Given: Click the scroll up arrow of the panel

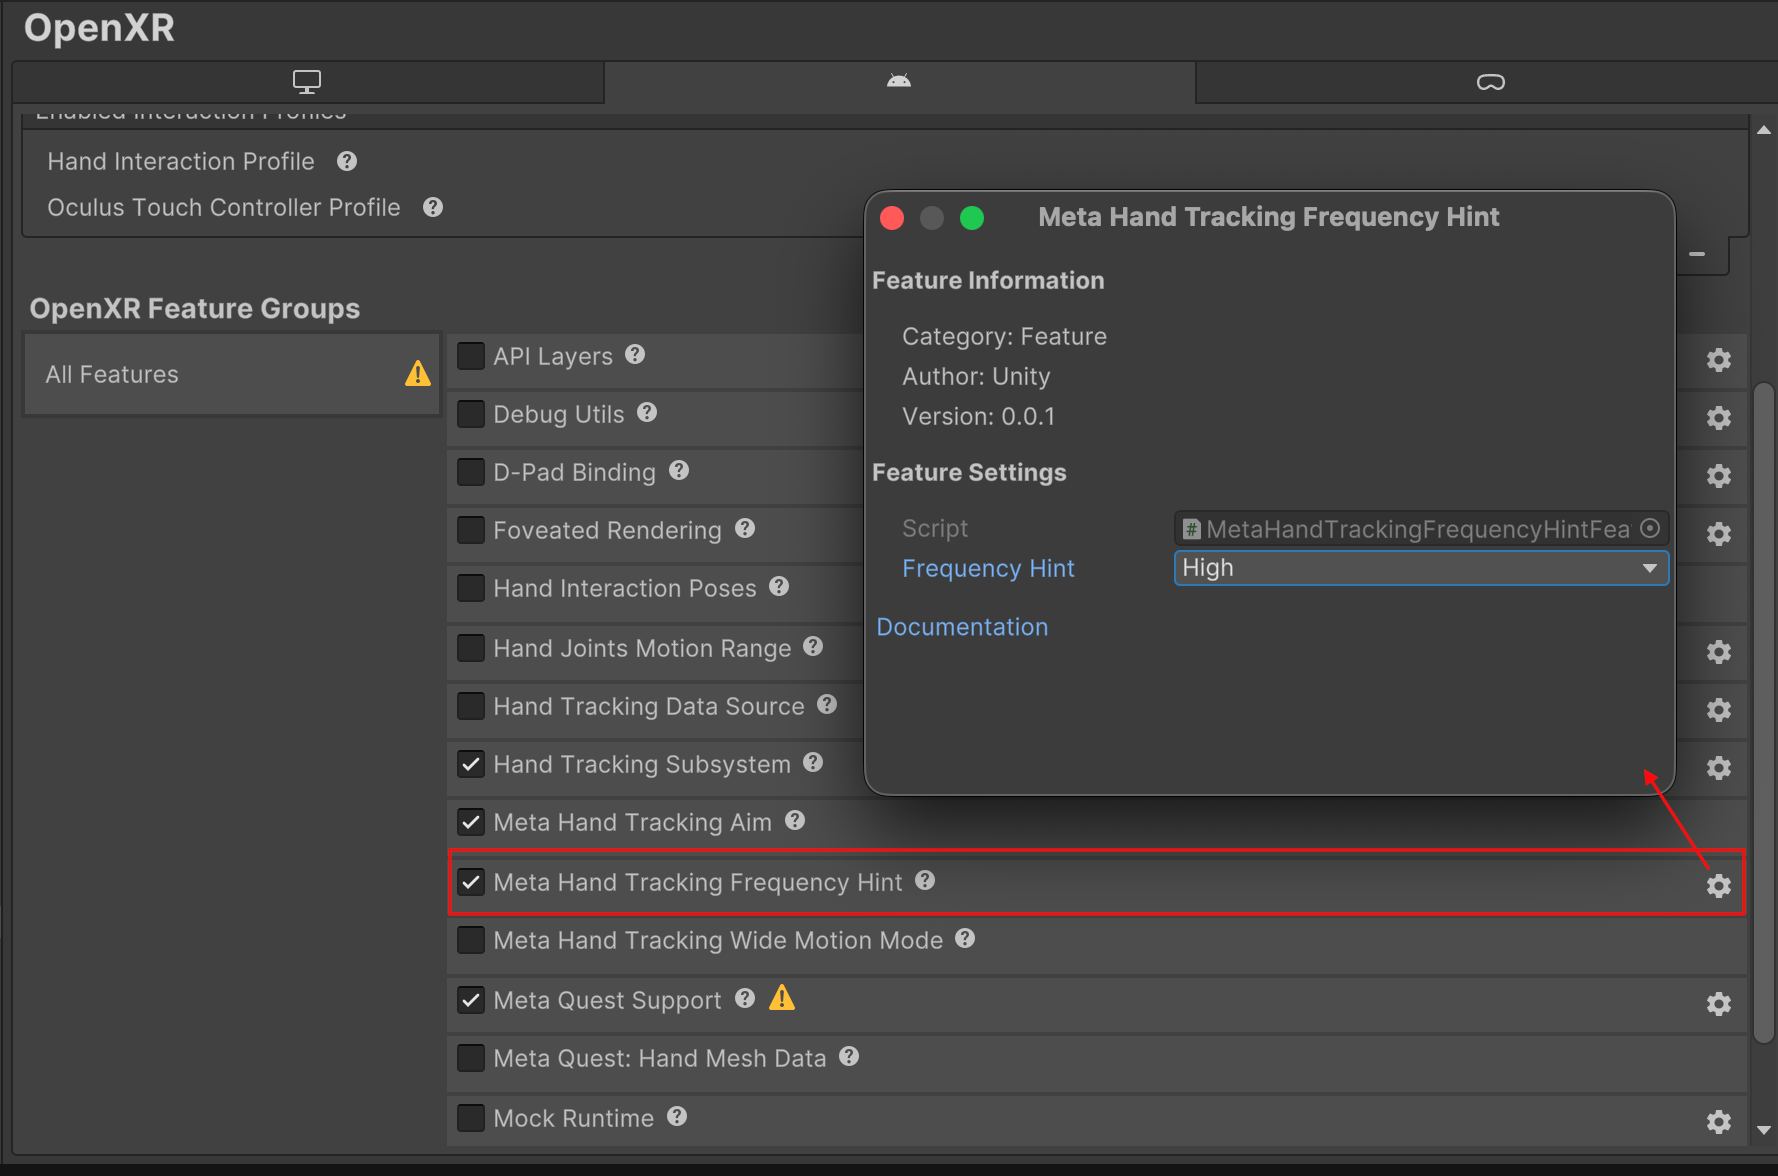Looking at the screenshot, I should pos(1764,130).
